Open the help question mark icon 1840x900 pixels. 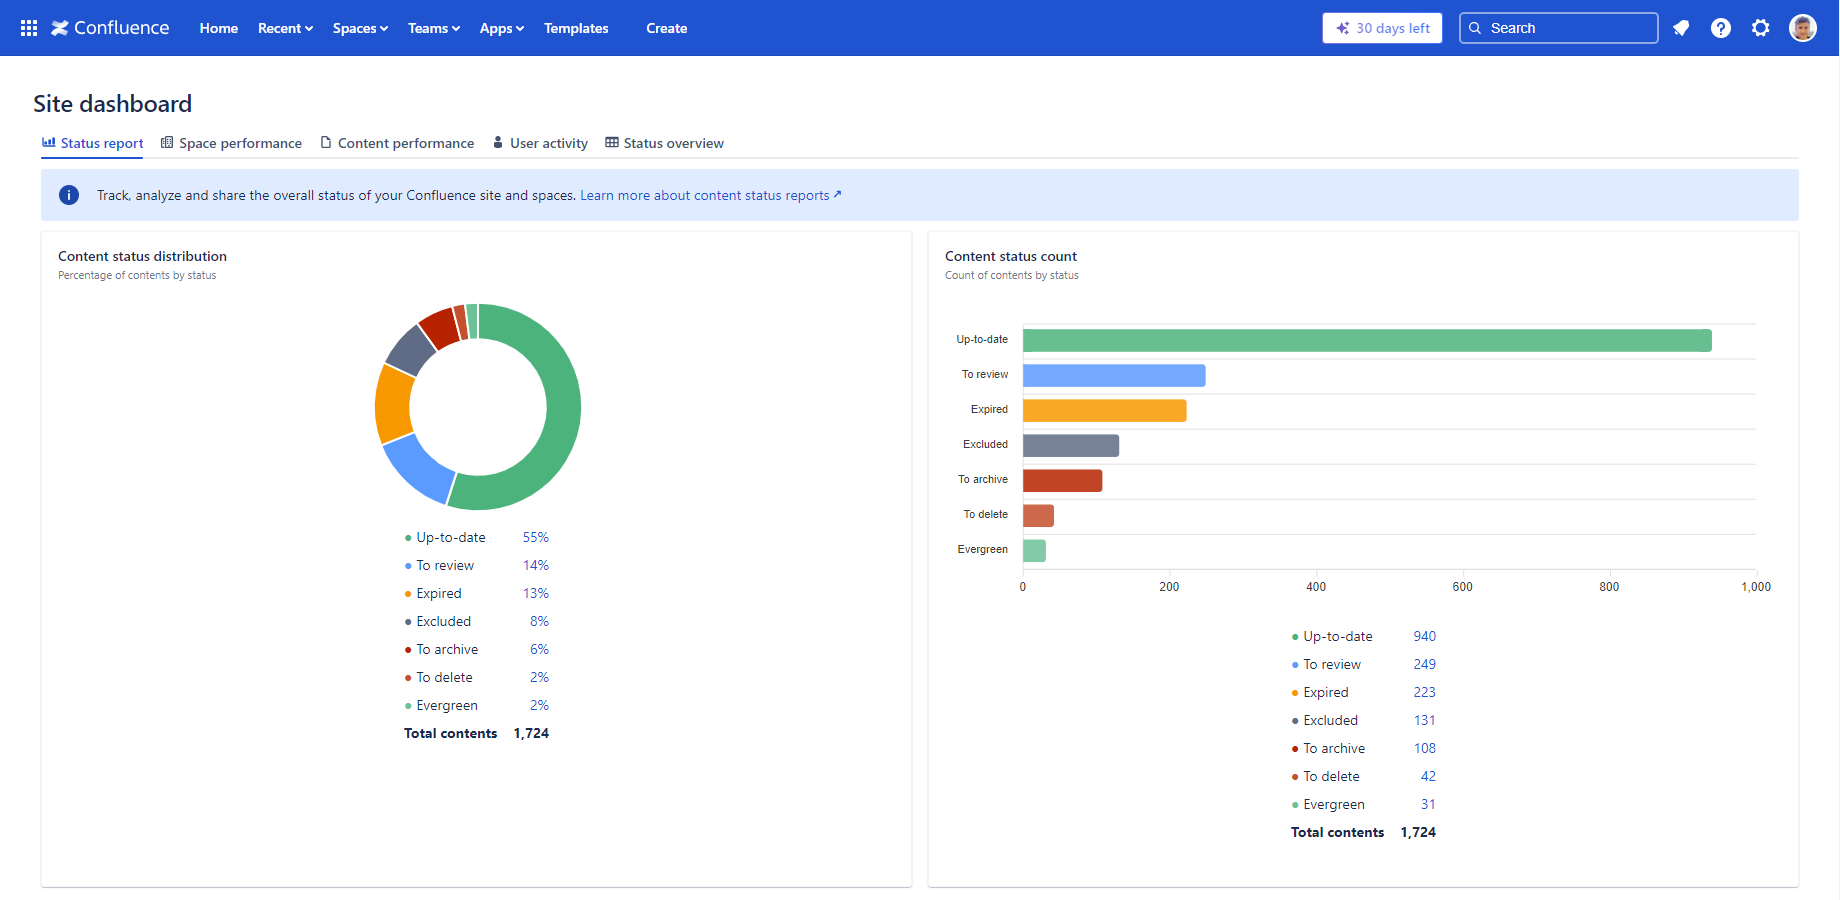pyautogui.click(x=1721, y=28)
